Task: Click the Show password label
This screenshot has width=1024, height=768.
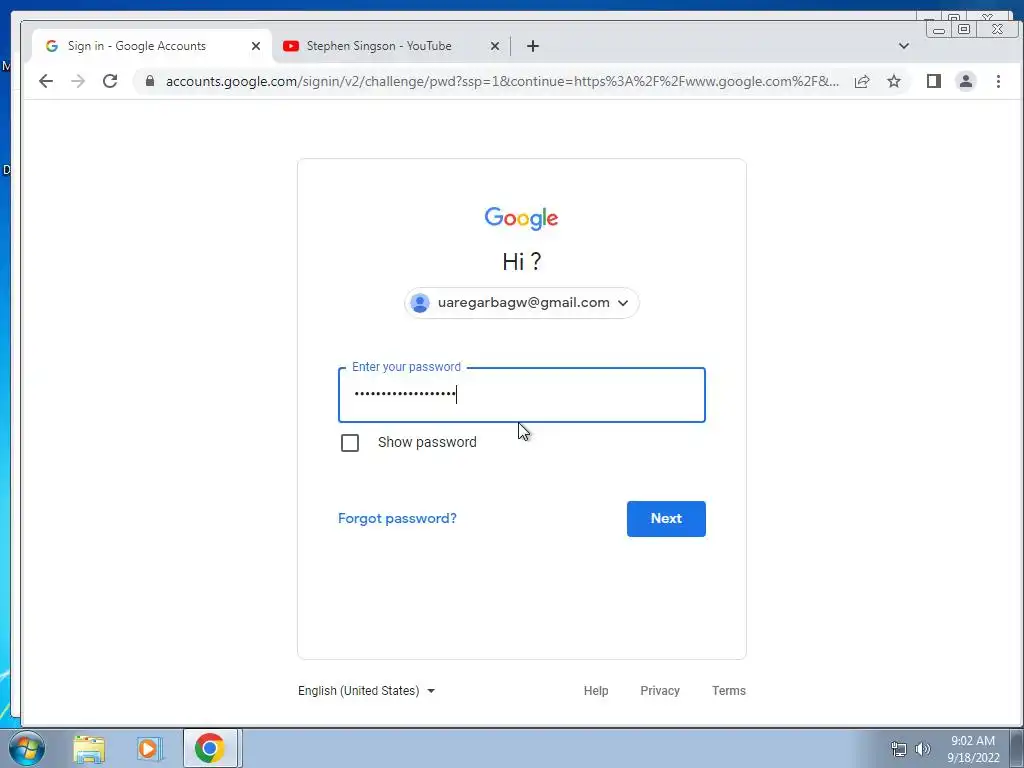Action: click(x=427, y=442)
